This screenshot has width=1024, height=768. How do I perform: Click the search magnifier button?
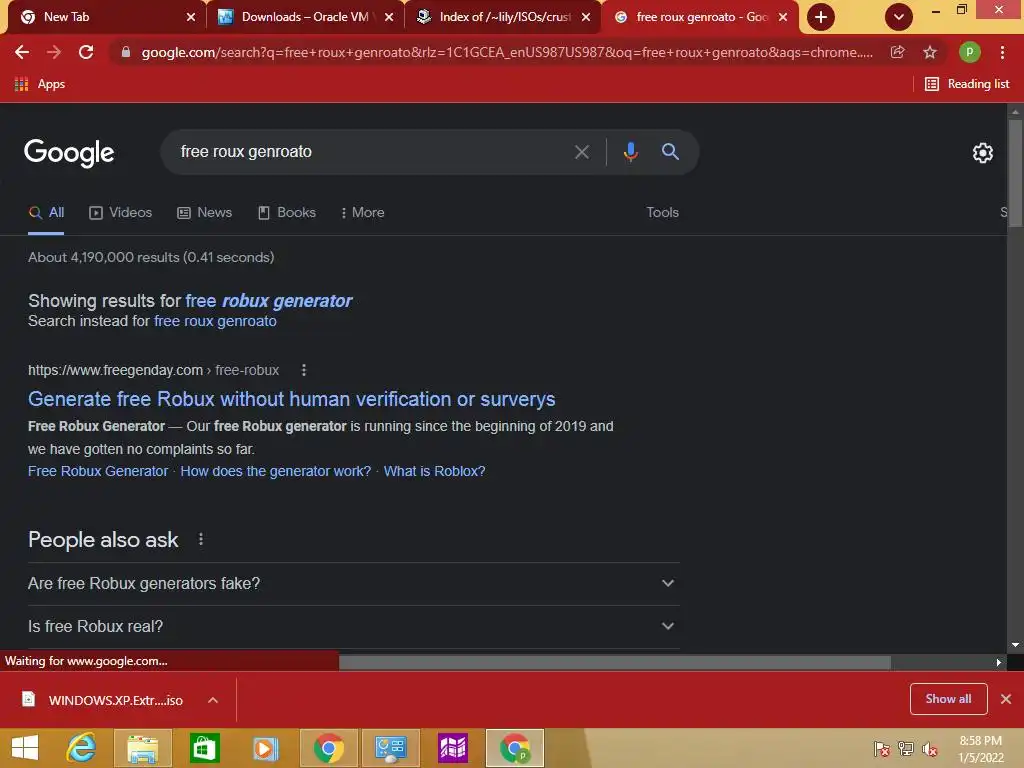point(670,152)
